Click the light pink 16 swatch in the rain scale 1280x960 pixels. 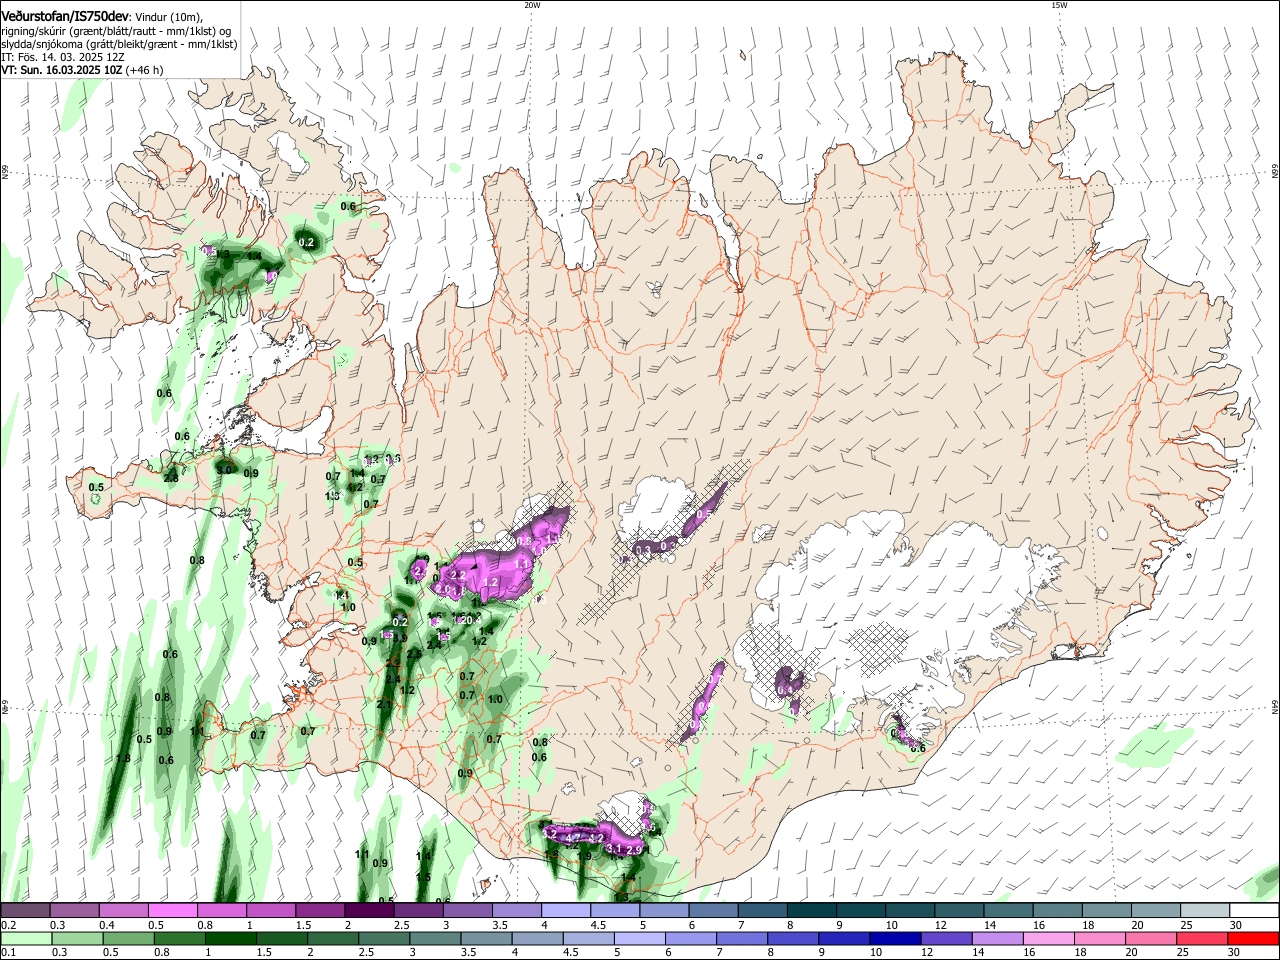(x=1048, y=938)
